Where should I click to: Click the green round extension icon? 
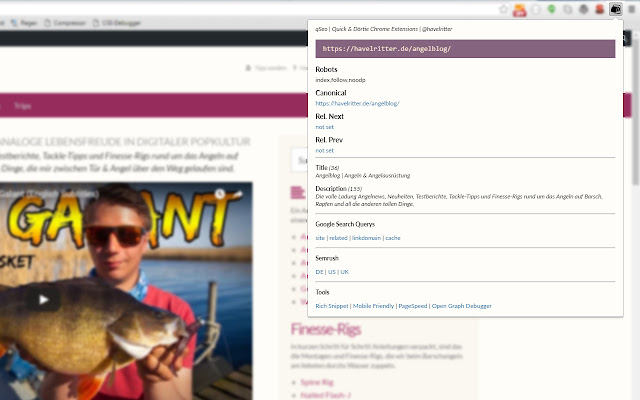click(551, 9)
